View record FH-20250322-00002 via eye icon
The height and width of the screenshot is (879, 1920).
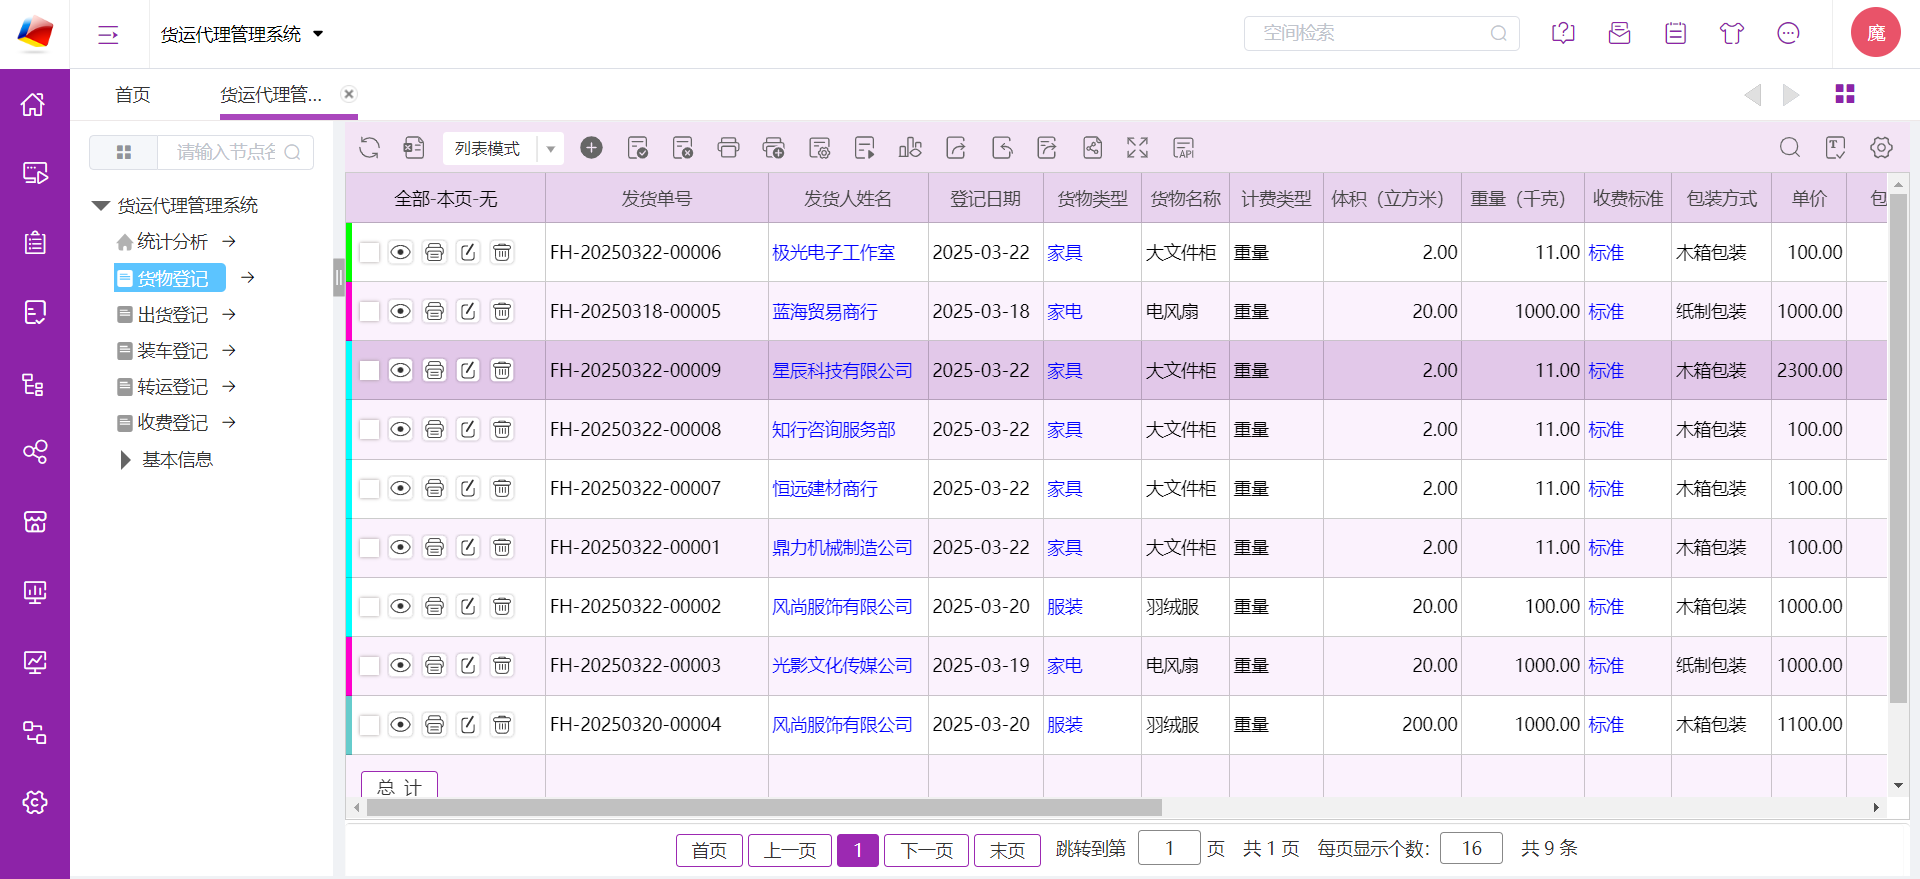point(400,606)
